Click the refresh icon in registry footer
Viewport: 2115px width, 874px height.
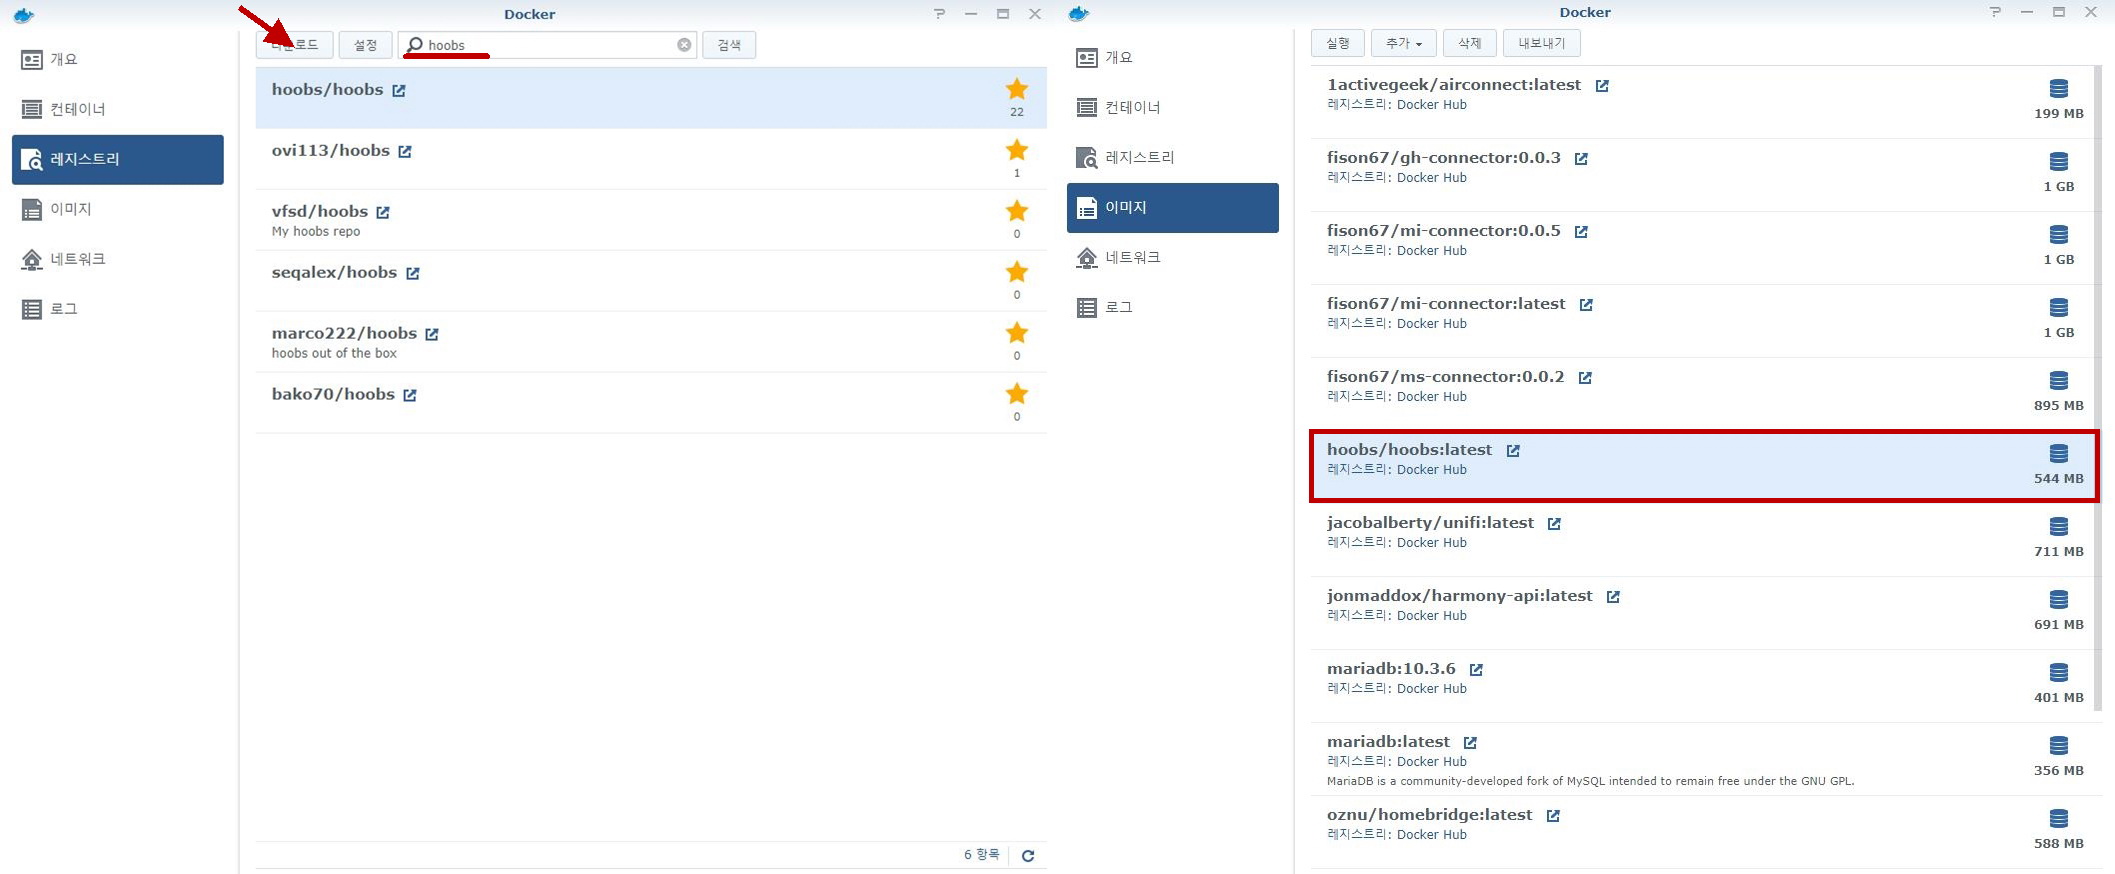click(1028, 856)
